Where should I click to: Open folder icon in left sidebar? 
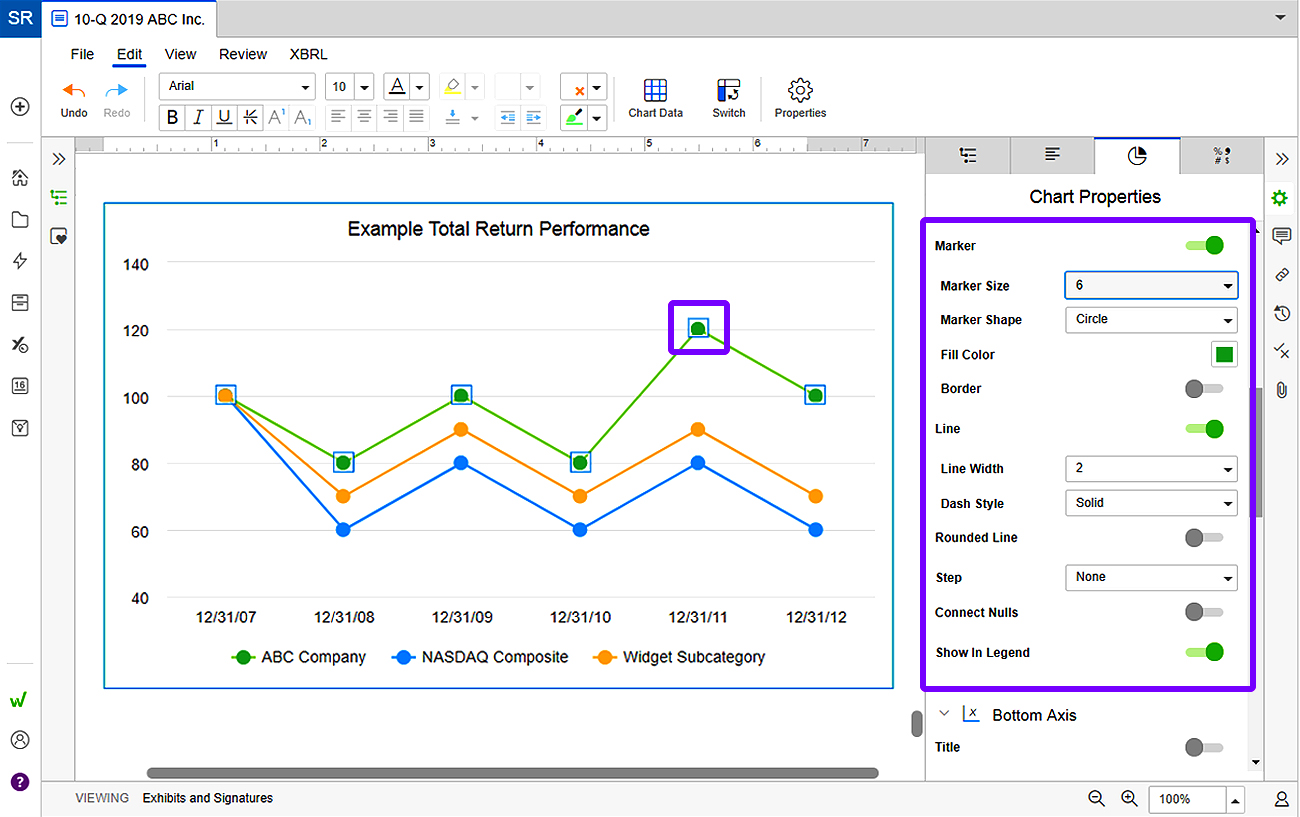click(x=20, y=220)
